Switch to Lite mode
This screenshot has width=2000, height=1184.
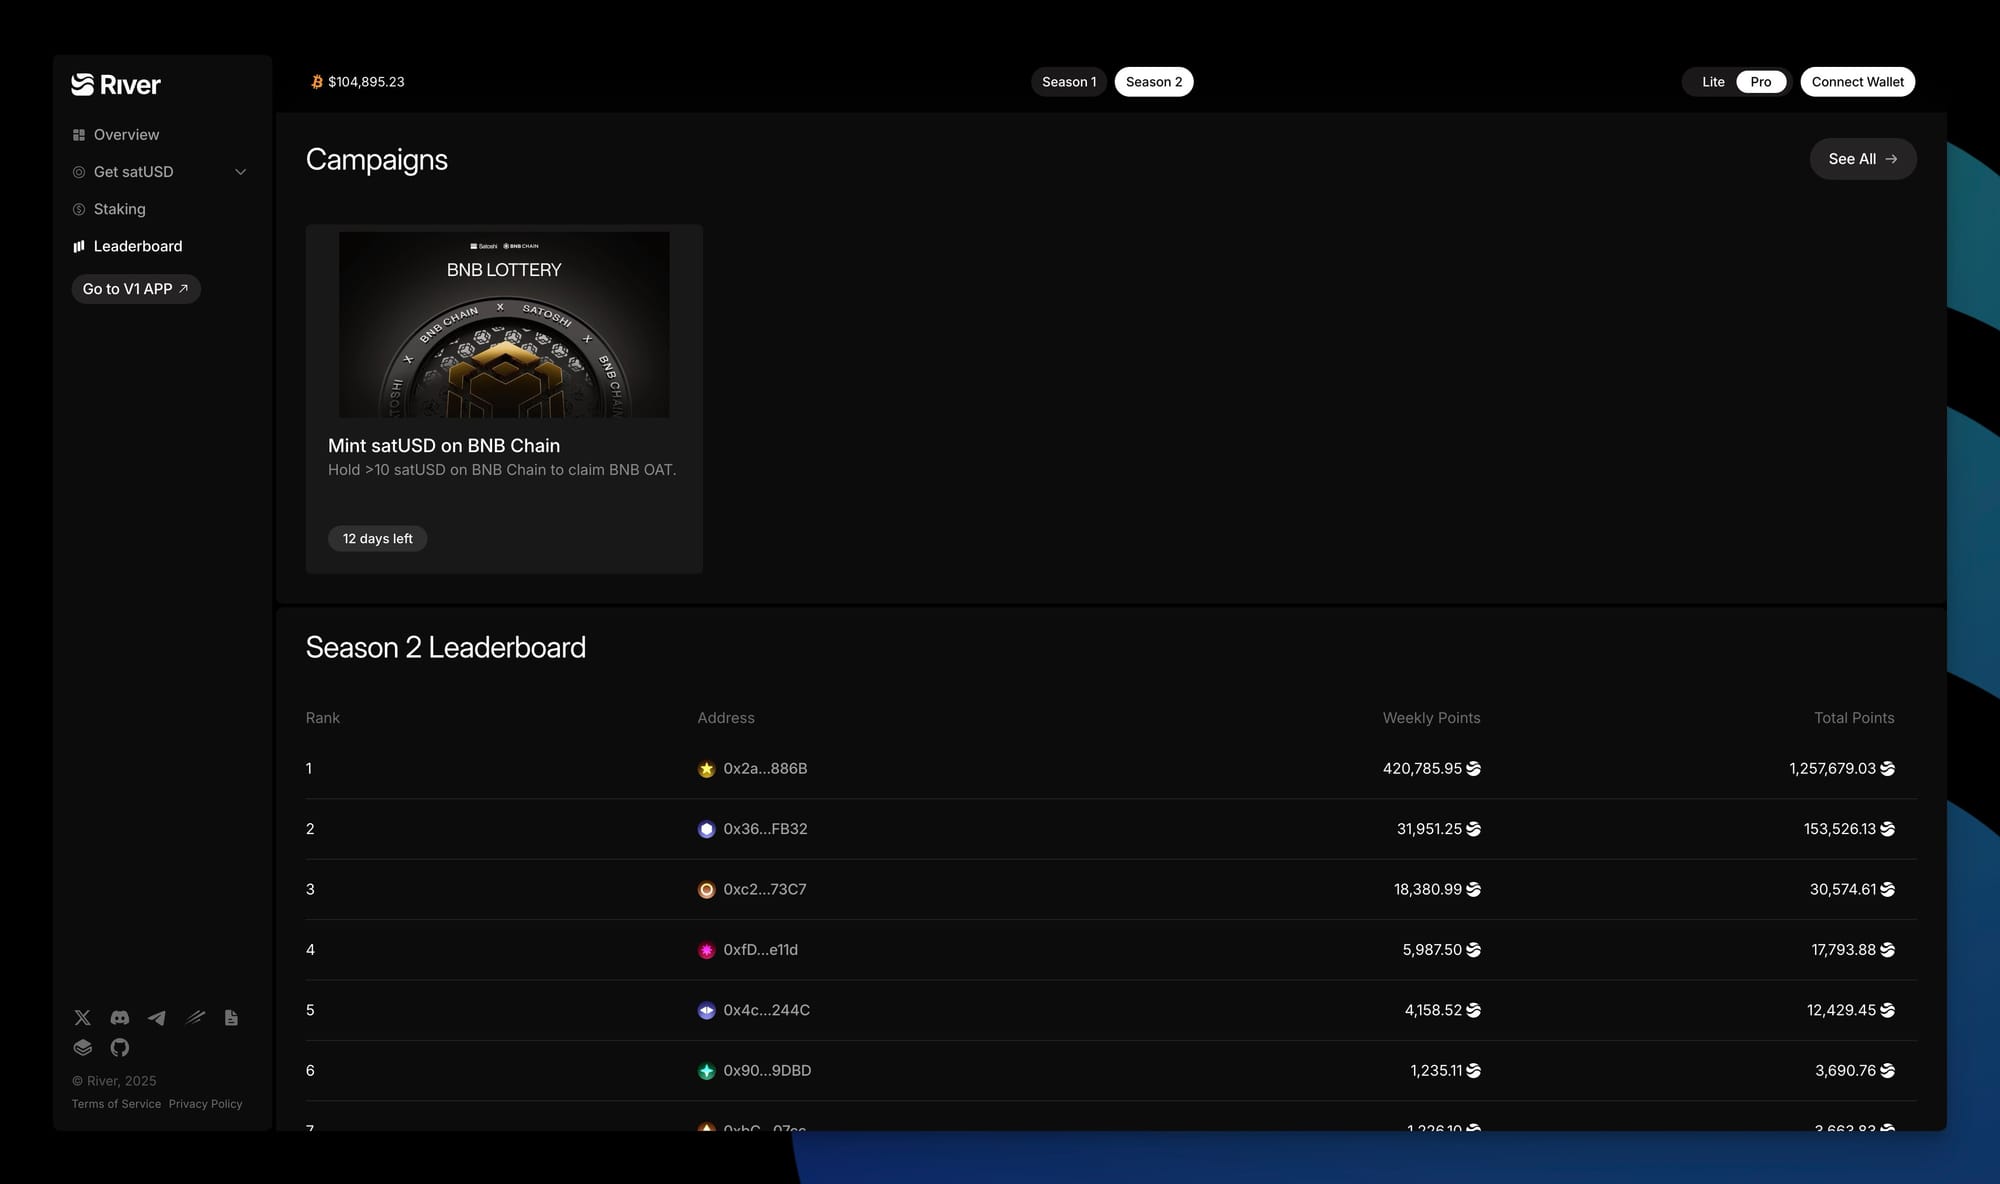[1713, 82]
